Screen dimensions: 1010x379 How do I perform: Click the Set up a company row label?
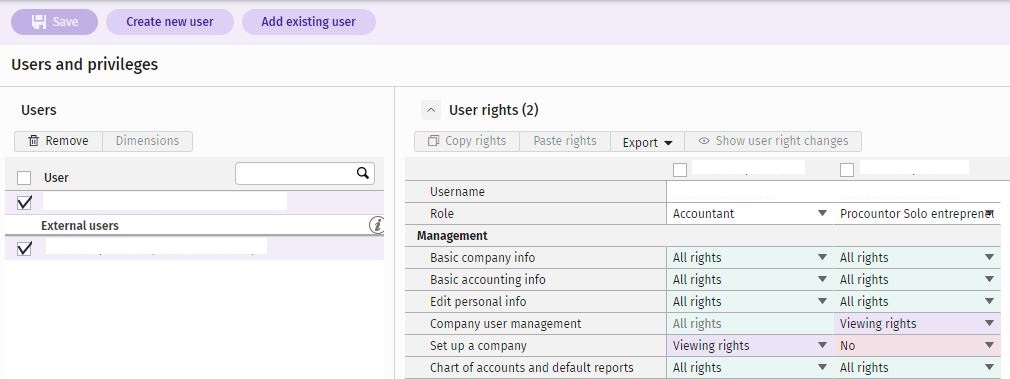coord(479,345)
